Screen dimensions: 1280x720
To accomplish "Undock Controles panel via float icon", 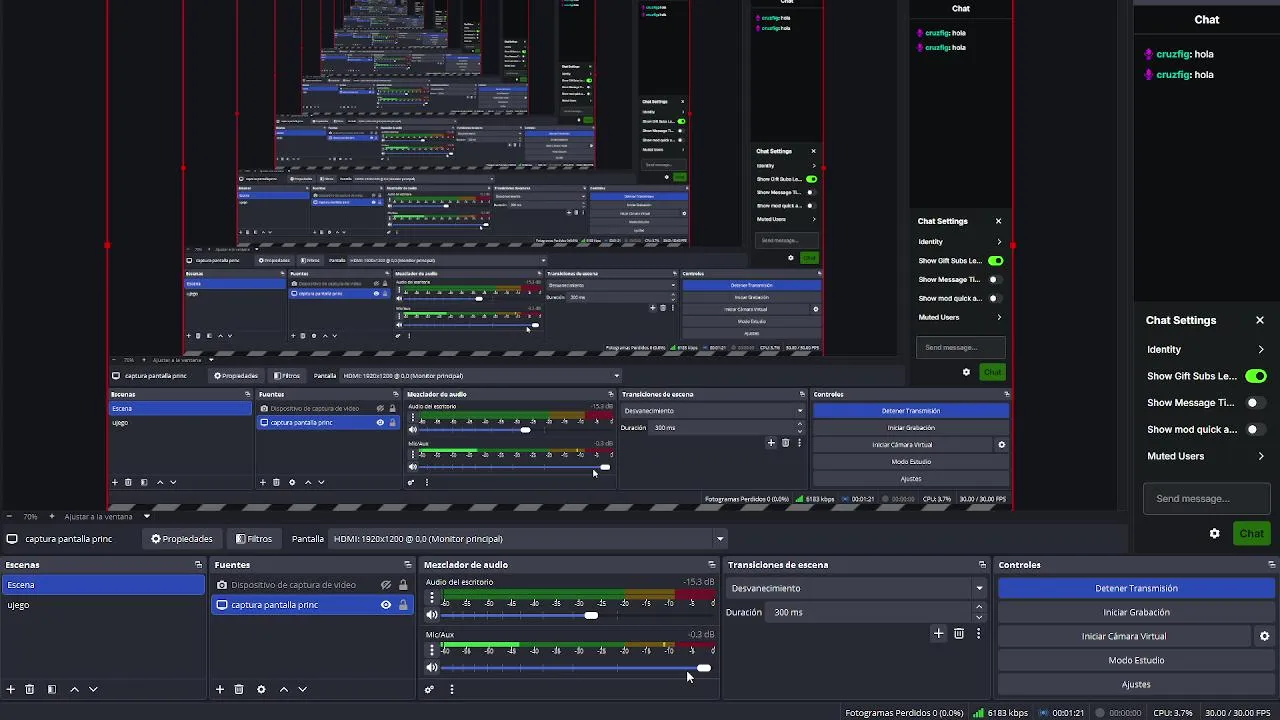I will [1272, 565].
